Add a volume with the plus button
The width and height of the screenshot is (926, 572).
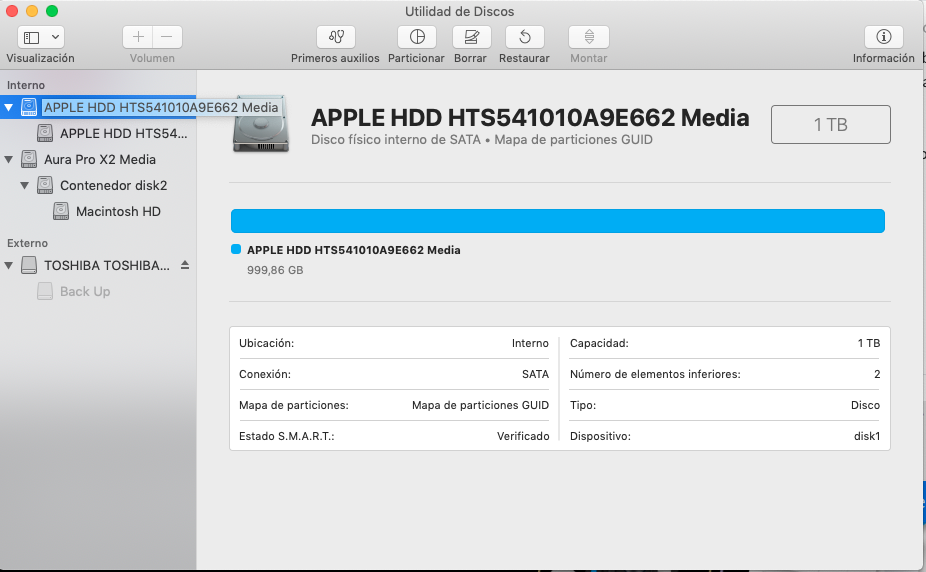(x=138, y=37)
